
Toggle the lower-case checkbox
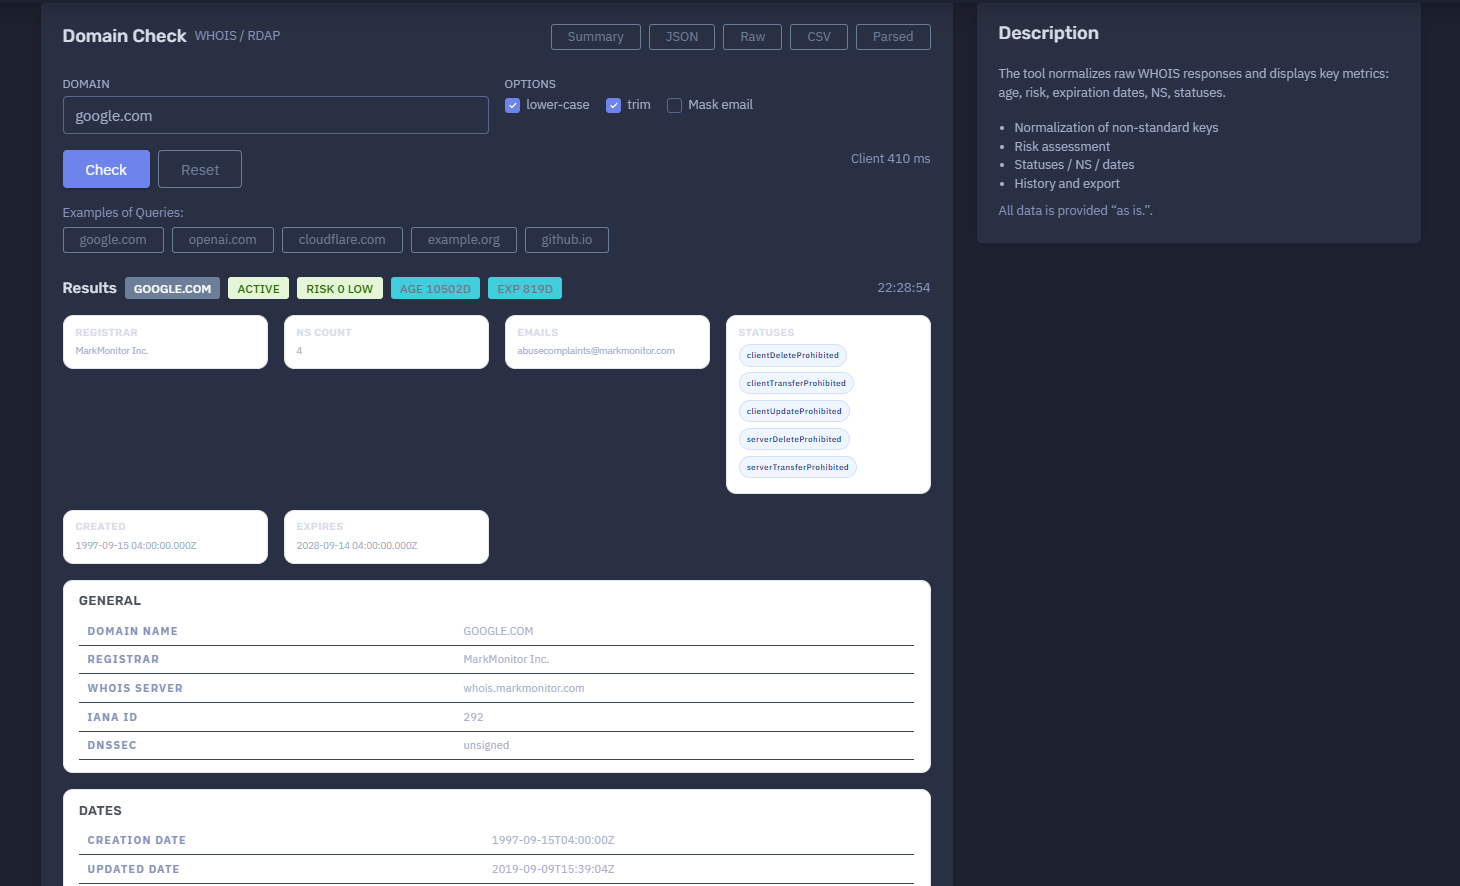point(512,105)
